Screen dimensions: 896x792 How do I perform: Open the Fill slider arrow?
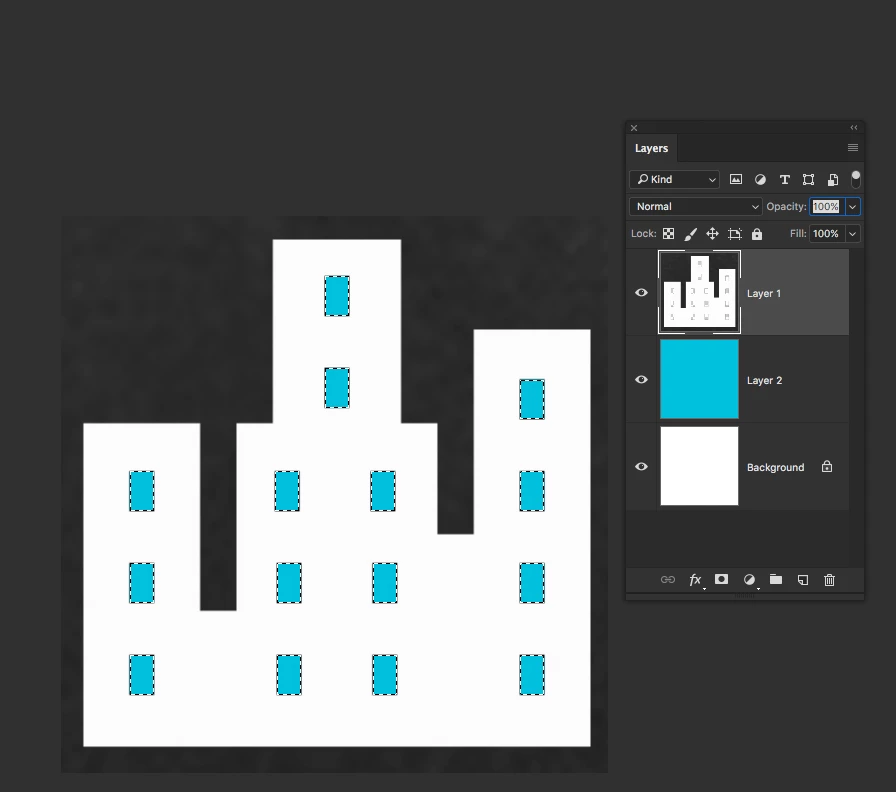(853, 234)
